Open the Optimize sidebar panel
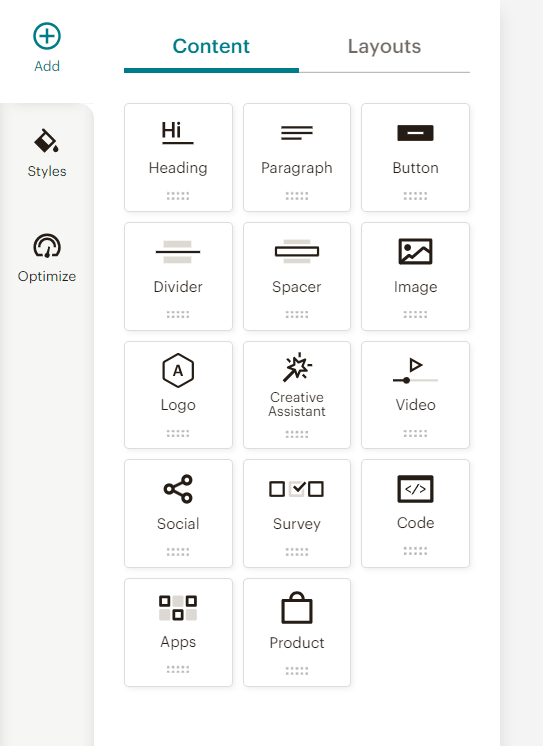Image resolution: width=543 pixels, height=746 pixels. click(x=47, y=258)
